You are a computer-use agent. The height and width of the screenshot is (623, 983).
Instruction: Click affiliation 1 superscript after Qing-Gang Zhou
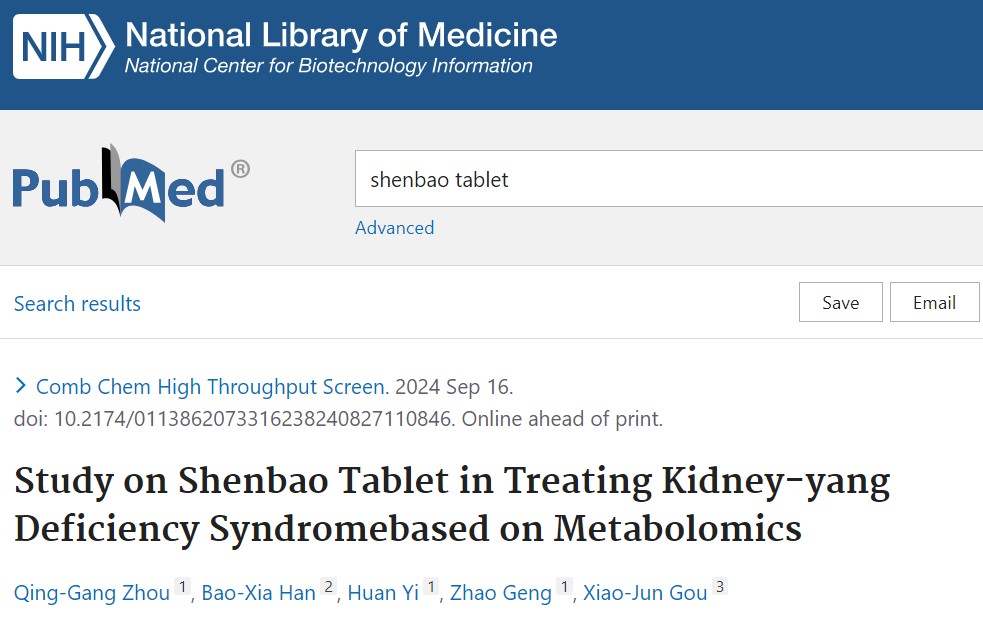182,588
